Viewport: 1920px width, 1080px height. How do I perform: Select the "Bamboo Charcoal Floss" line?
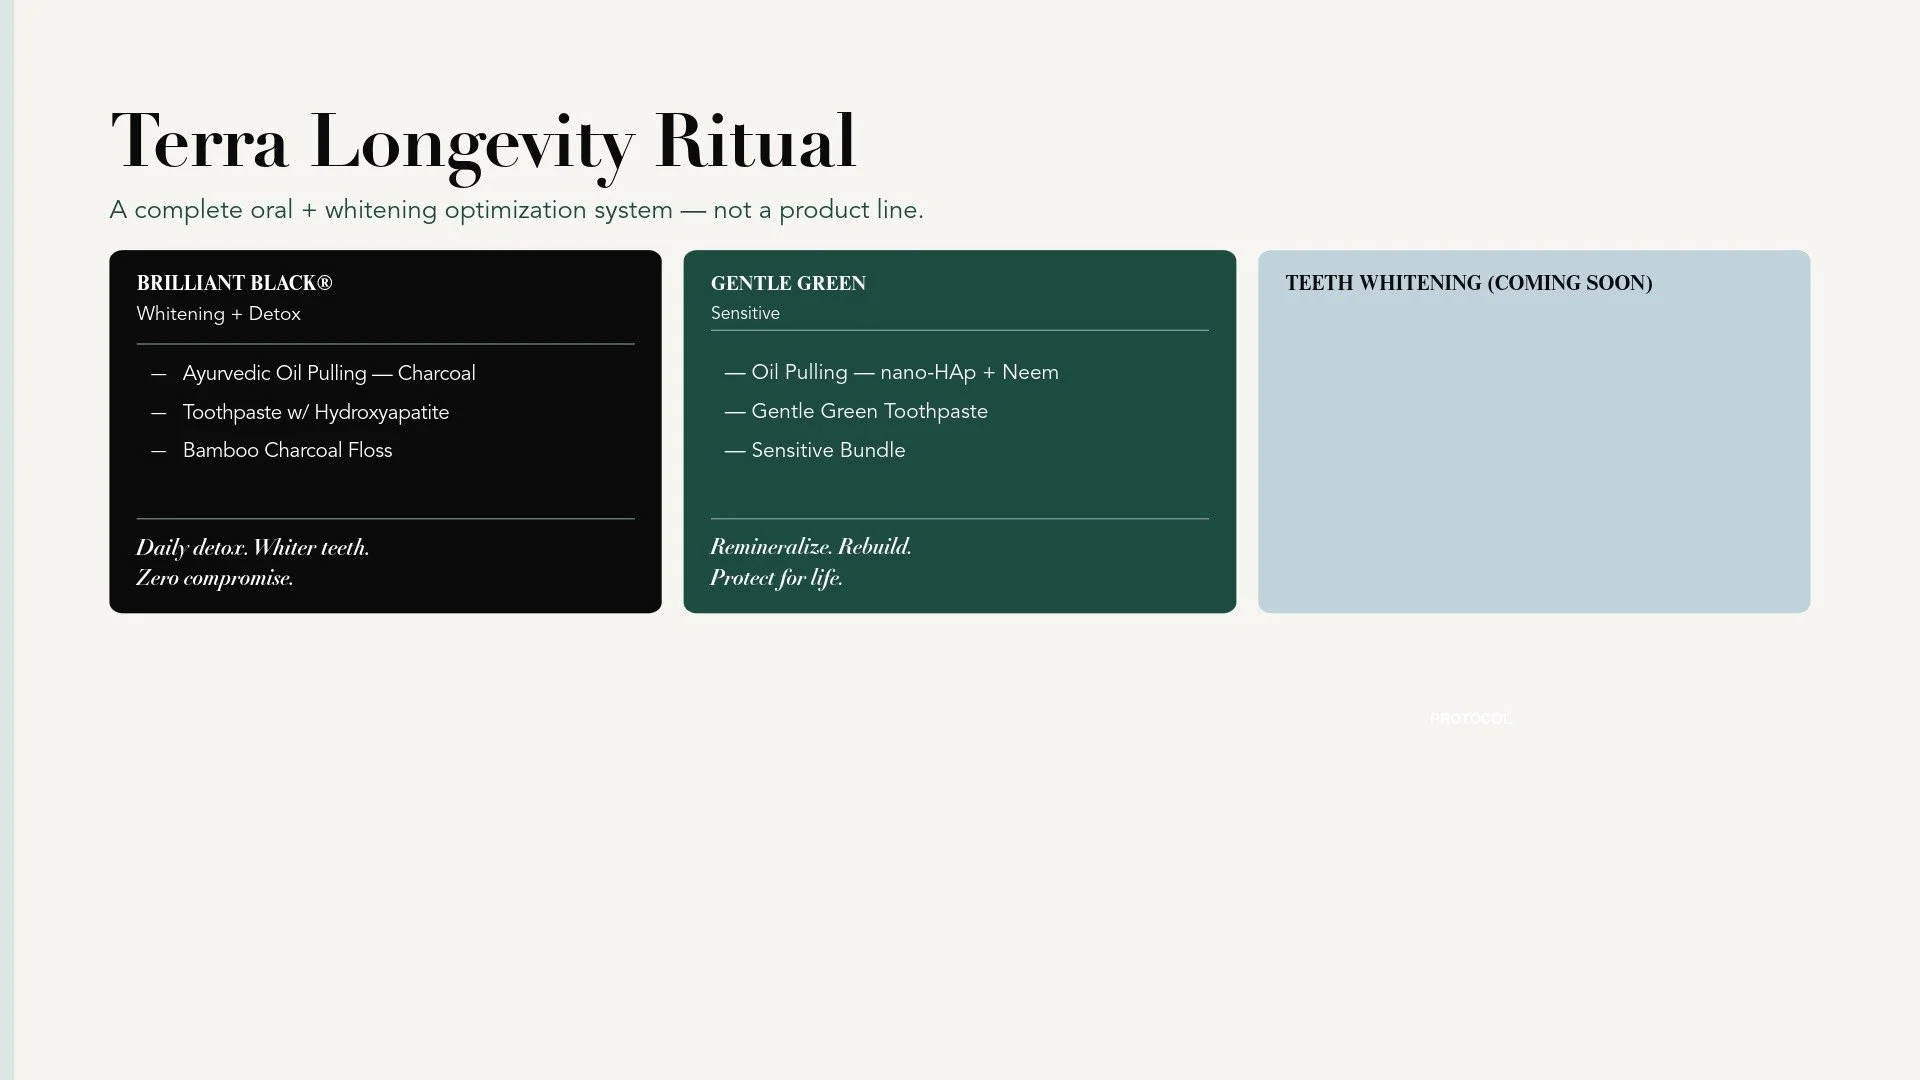click(287, 450)
